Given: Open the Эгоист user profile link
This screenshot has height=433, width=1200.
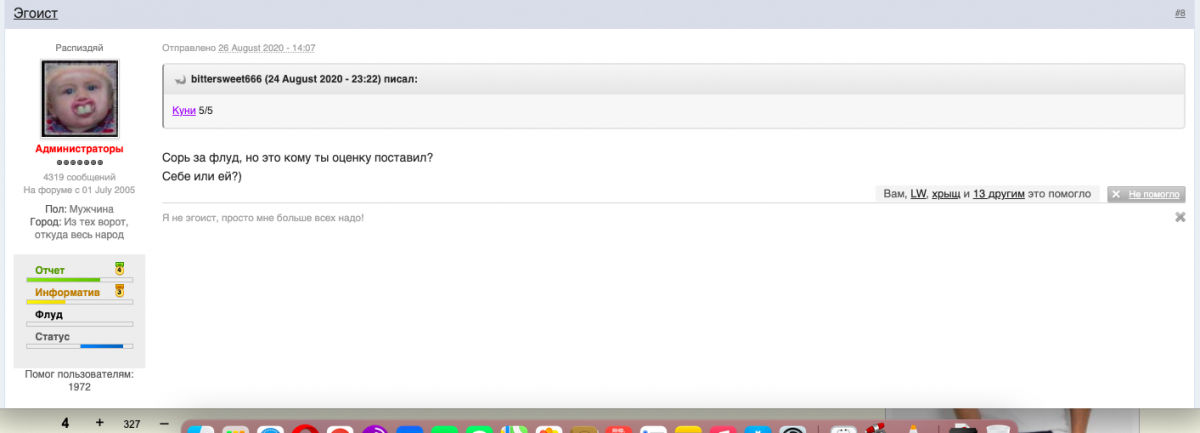Looking at the screenshot, I should click(x=36, y=13).
